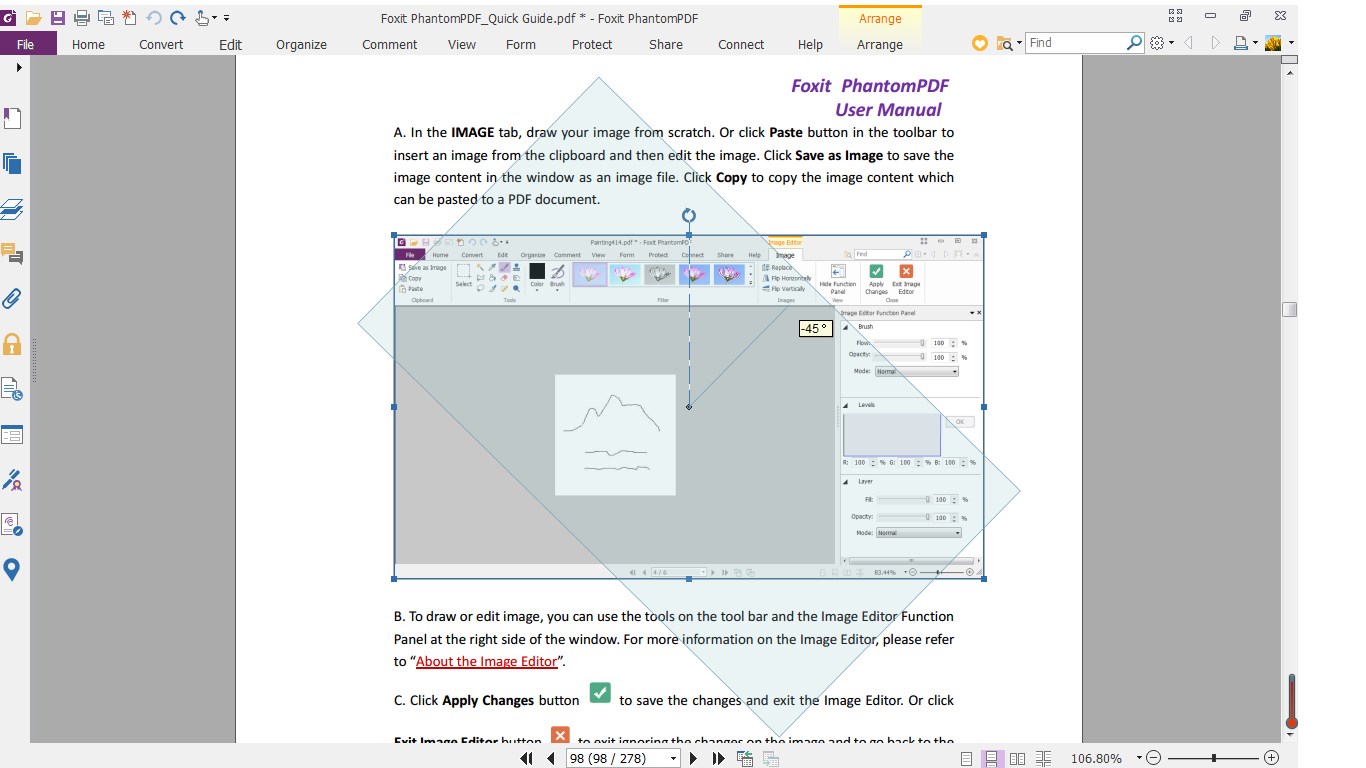
Task: Click the vertical scrollbar thumb
Action: (1290, 310)
